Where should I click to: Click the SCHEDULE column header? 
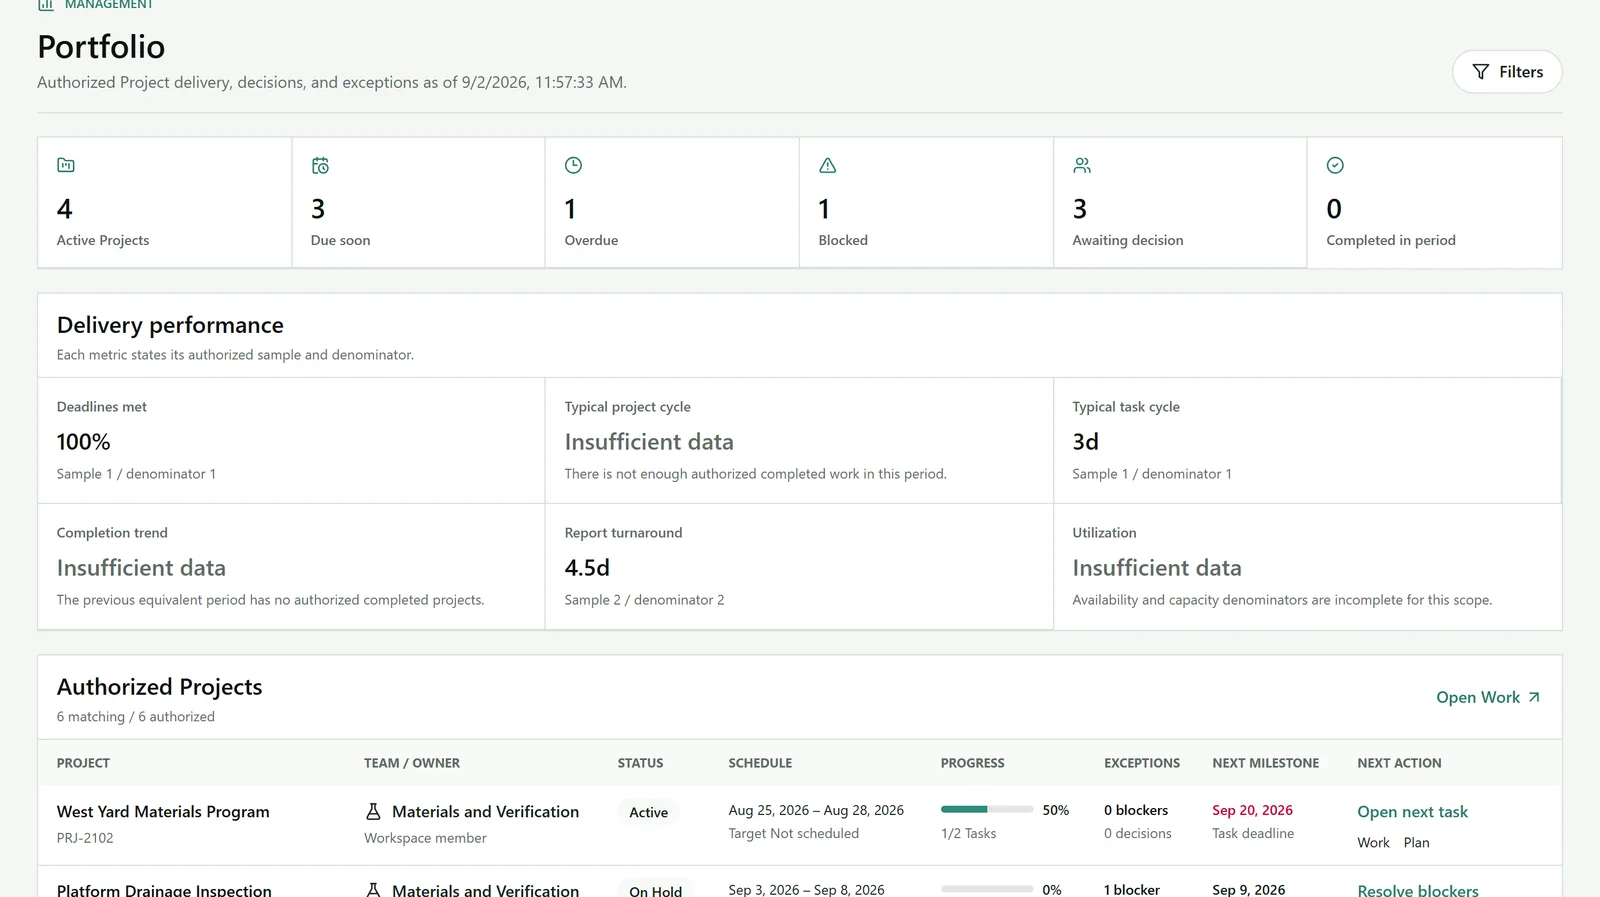pos(760,763)
